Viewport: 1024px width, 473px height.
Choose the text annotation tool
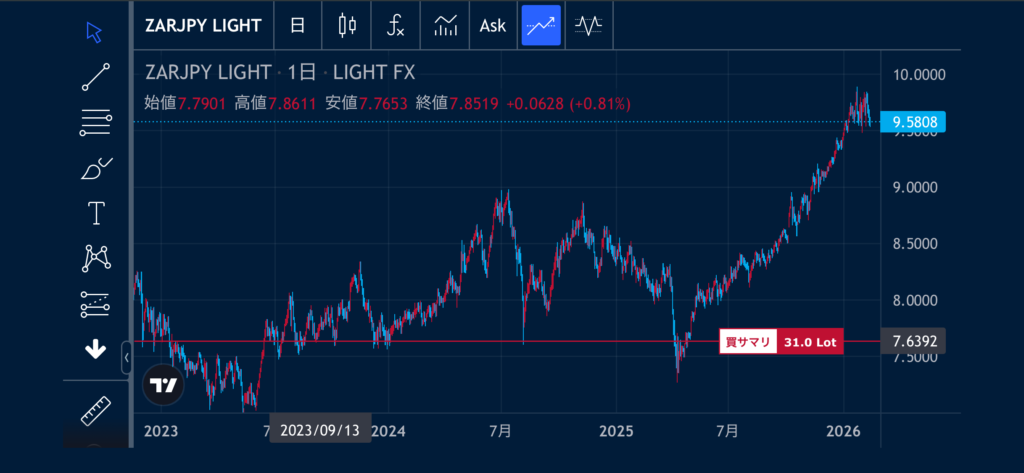(x=95, y=213)
